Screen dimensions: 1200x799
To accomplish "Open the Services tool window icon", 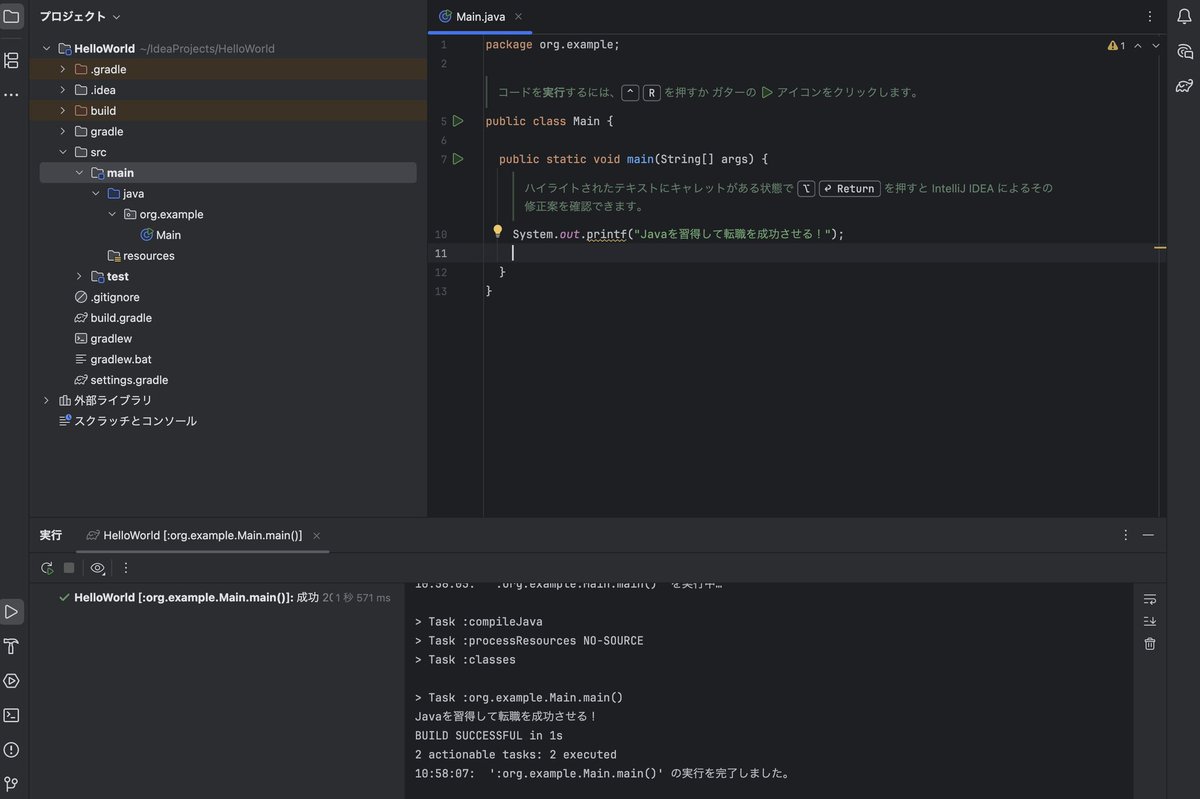I will point(12,681).
